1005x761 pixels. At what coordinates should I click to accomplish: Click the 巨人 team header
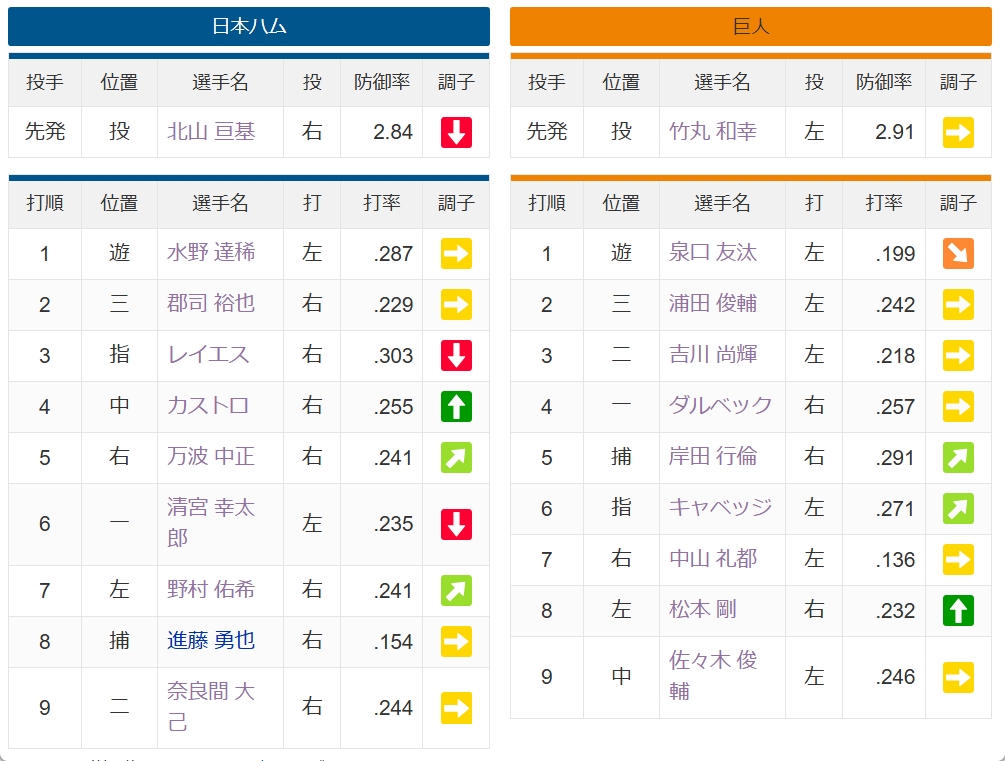pos(751,26)
